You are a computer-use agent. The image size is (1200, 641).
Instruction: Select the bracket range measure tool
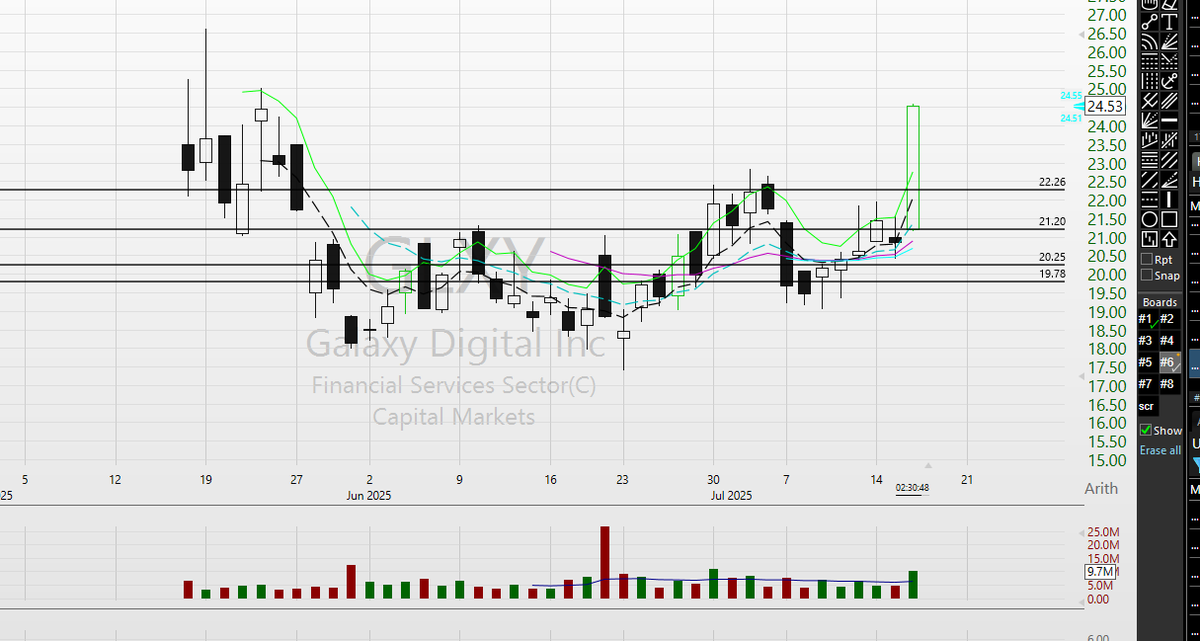click(x=1149, y=239)
